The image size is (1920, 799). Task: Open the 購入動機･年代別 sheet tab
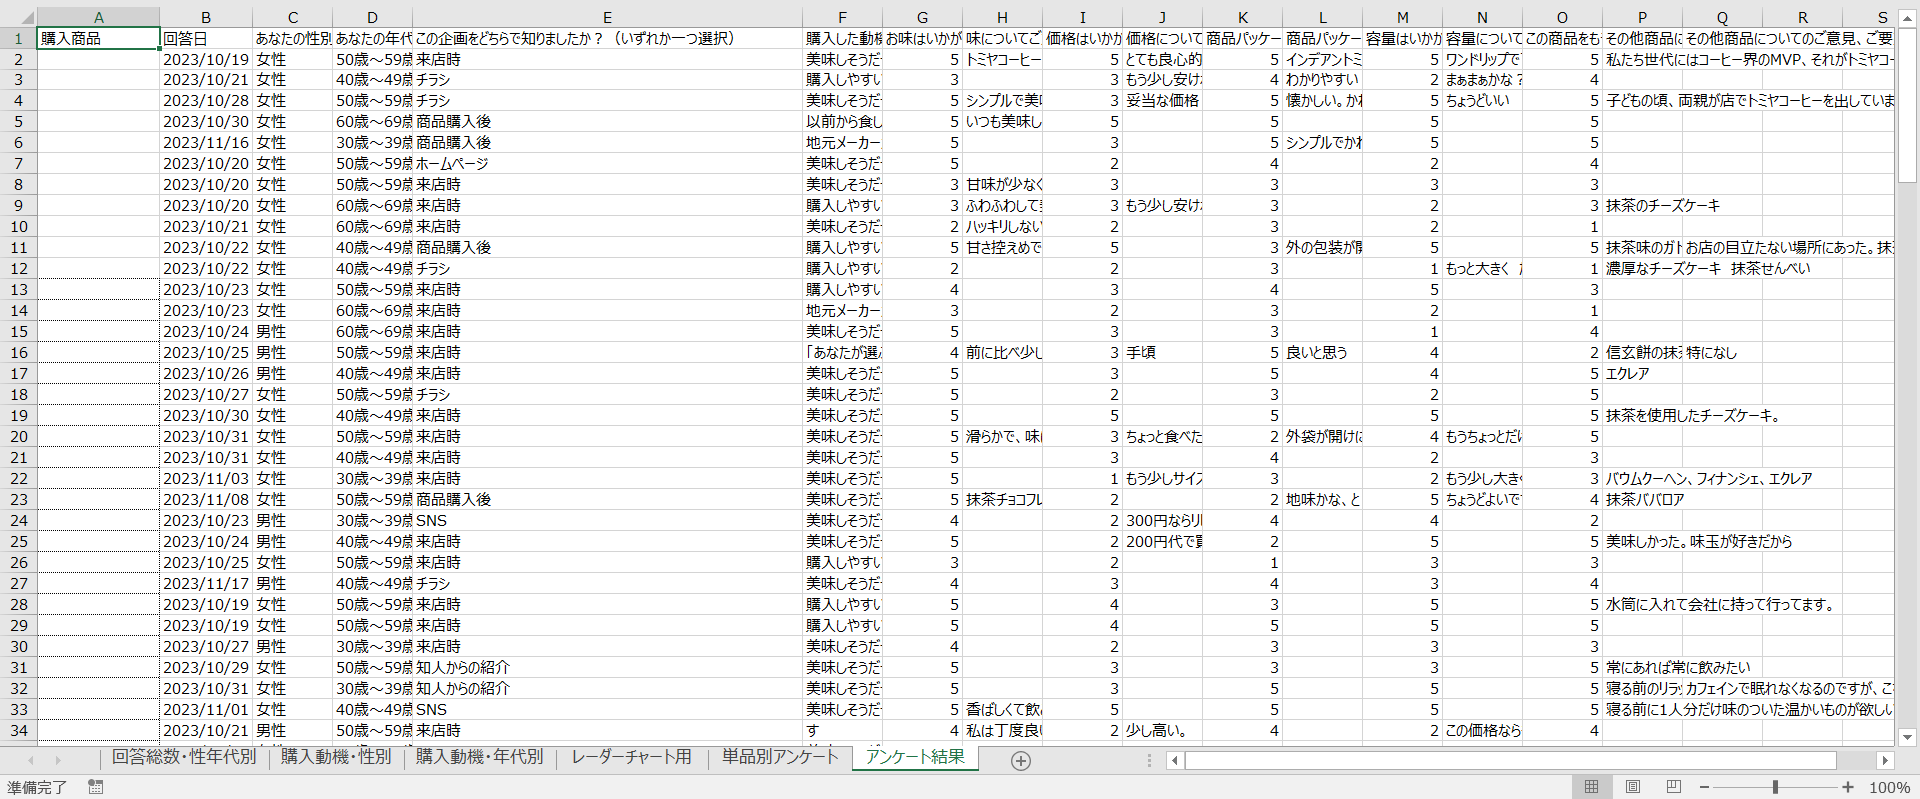click(479, 757)
